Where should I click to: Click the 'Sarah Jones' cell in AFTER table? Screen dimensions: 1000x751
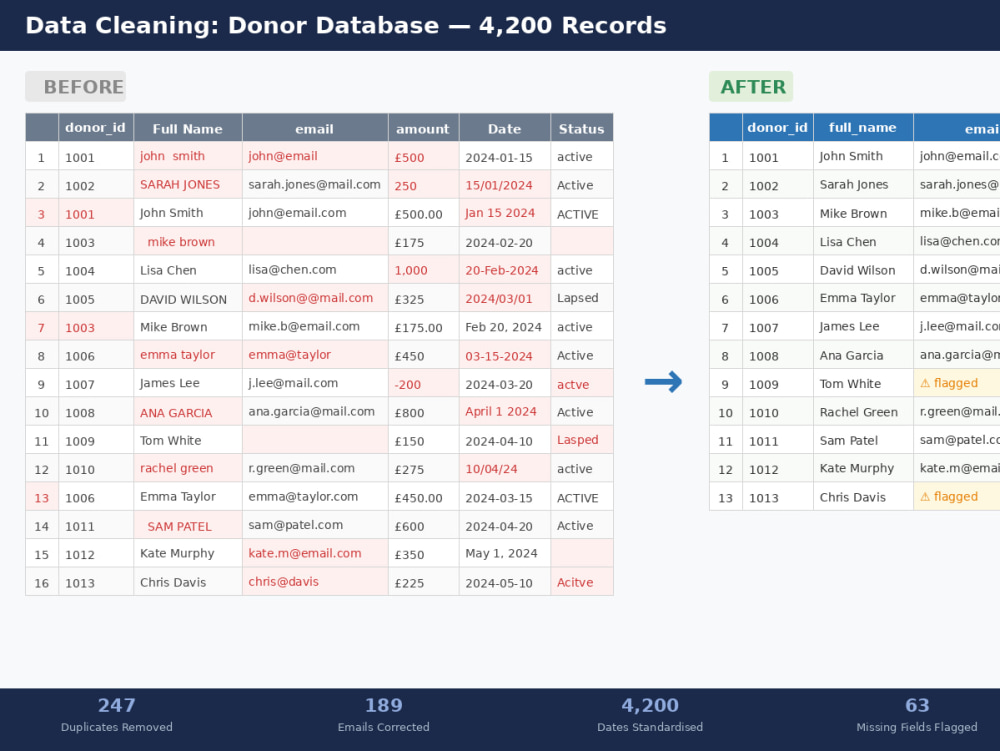coord(863,185)
